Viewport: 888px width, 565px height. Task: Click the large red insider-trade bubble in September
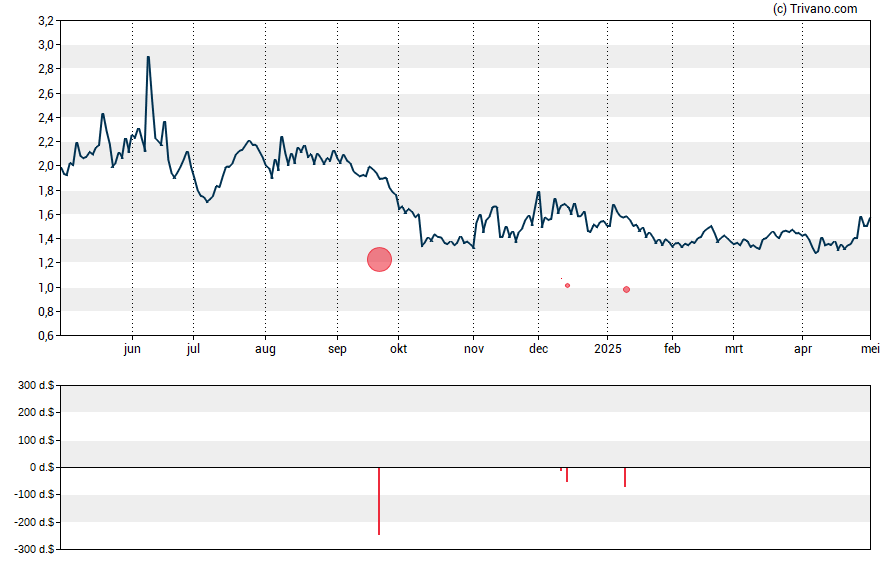(x=379, y=260)
